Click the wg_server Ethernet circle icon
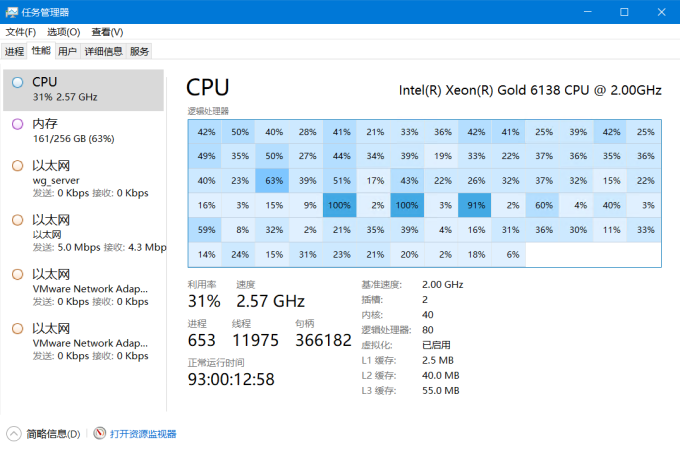 point(17,166)
